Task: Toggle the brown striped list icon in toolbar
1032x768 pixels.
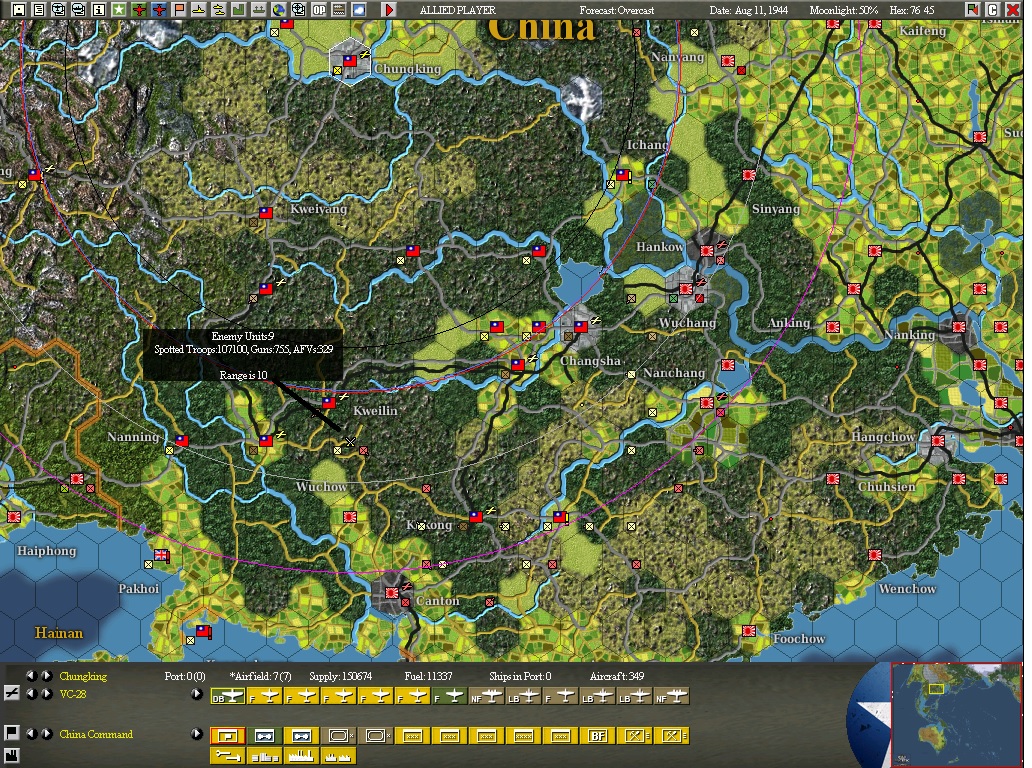Action: click(340, 10)
